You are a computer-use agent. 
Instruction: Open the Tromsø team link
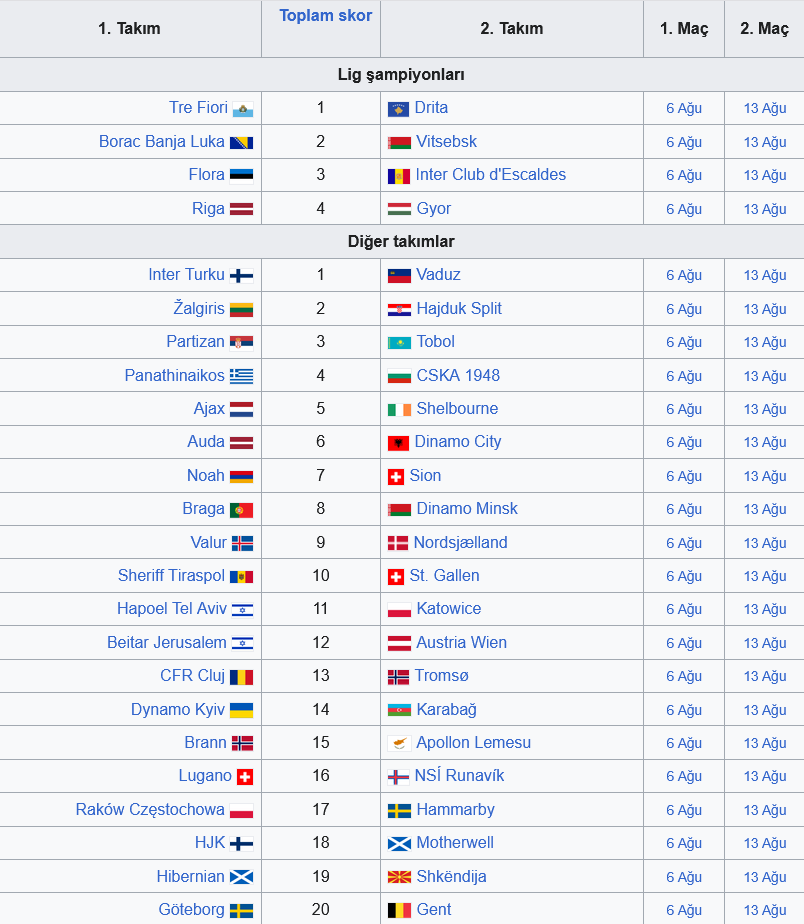pyautogui.click(x=441, y=675)
